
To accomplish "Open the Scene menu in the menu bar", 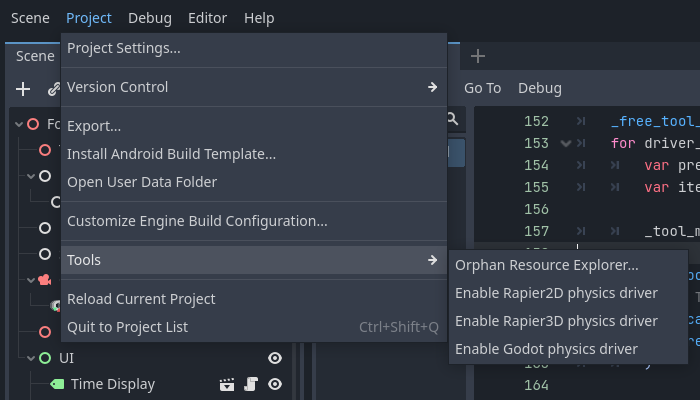I will [30, 18].
